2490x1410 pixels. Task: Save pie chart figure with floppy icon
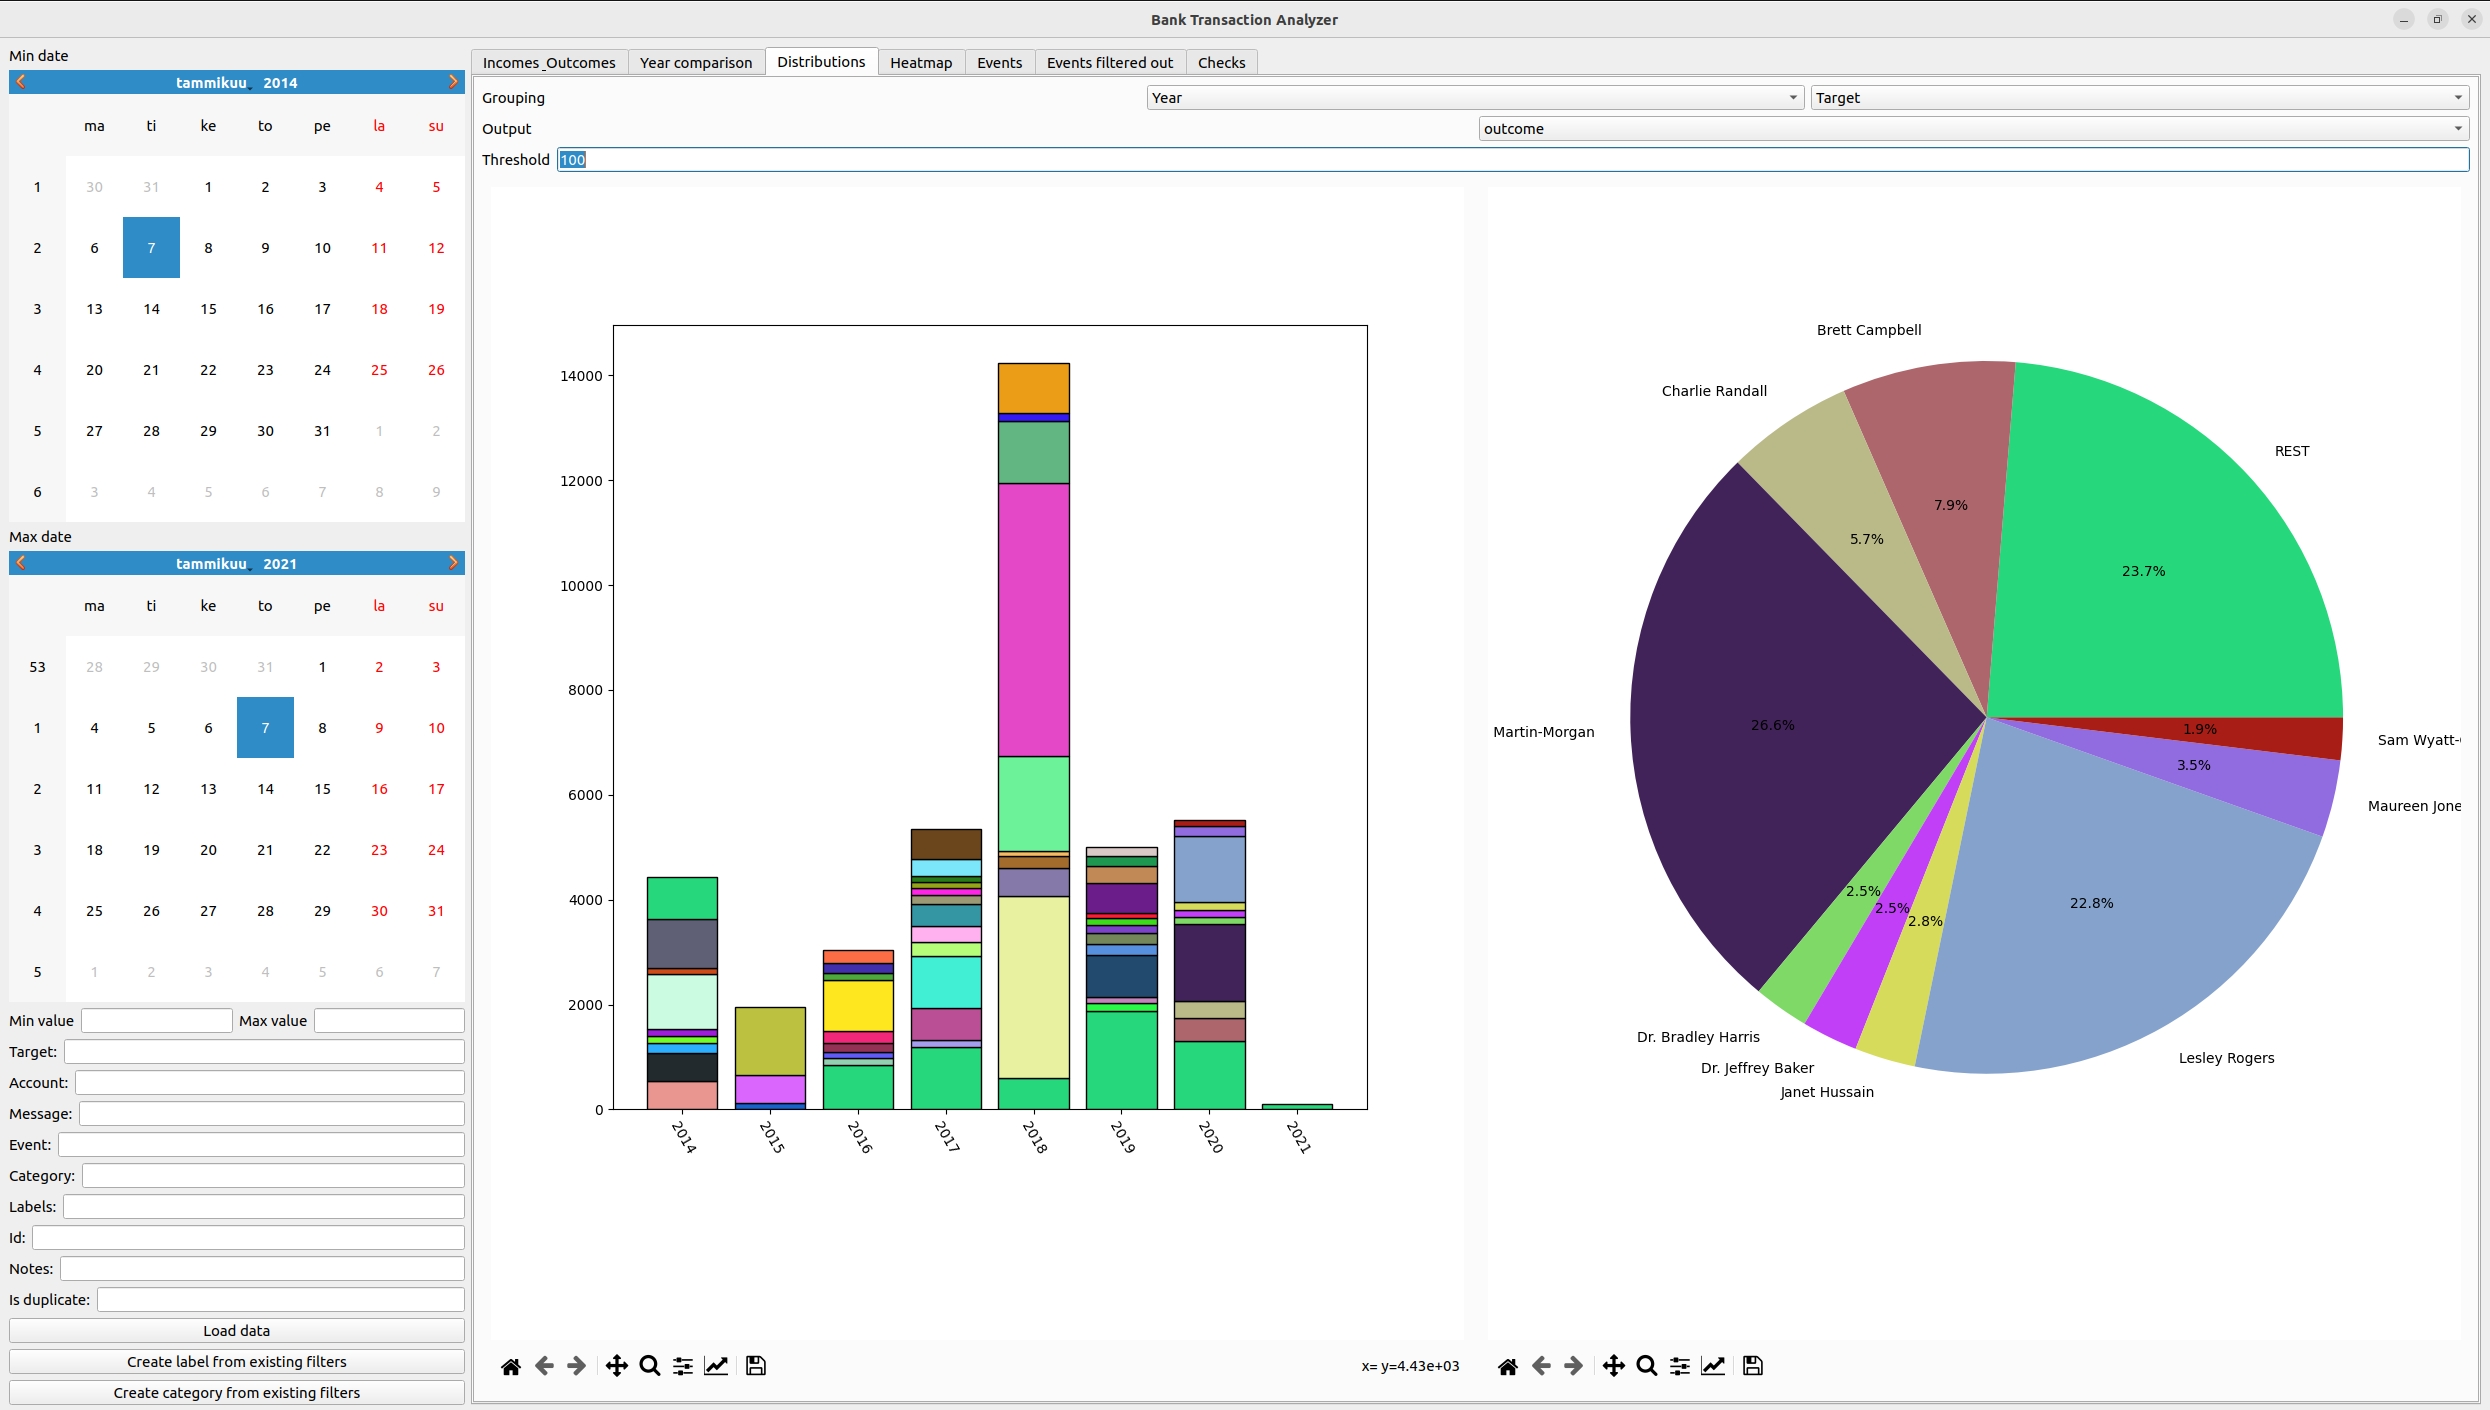1753,1366
